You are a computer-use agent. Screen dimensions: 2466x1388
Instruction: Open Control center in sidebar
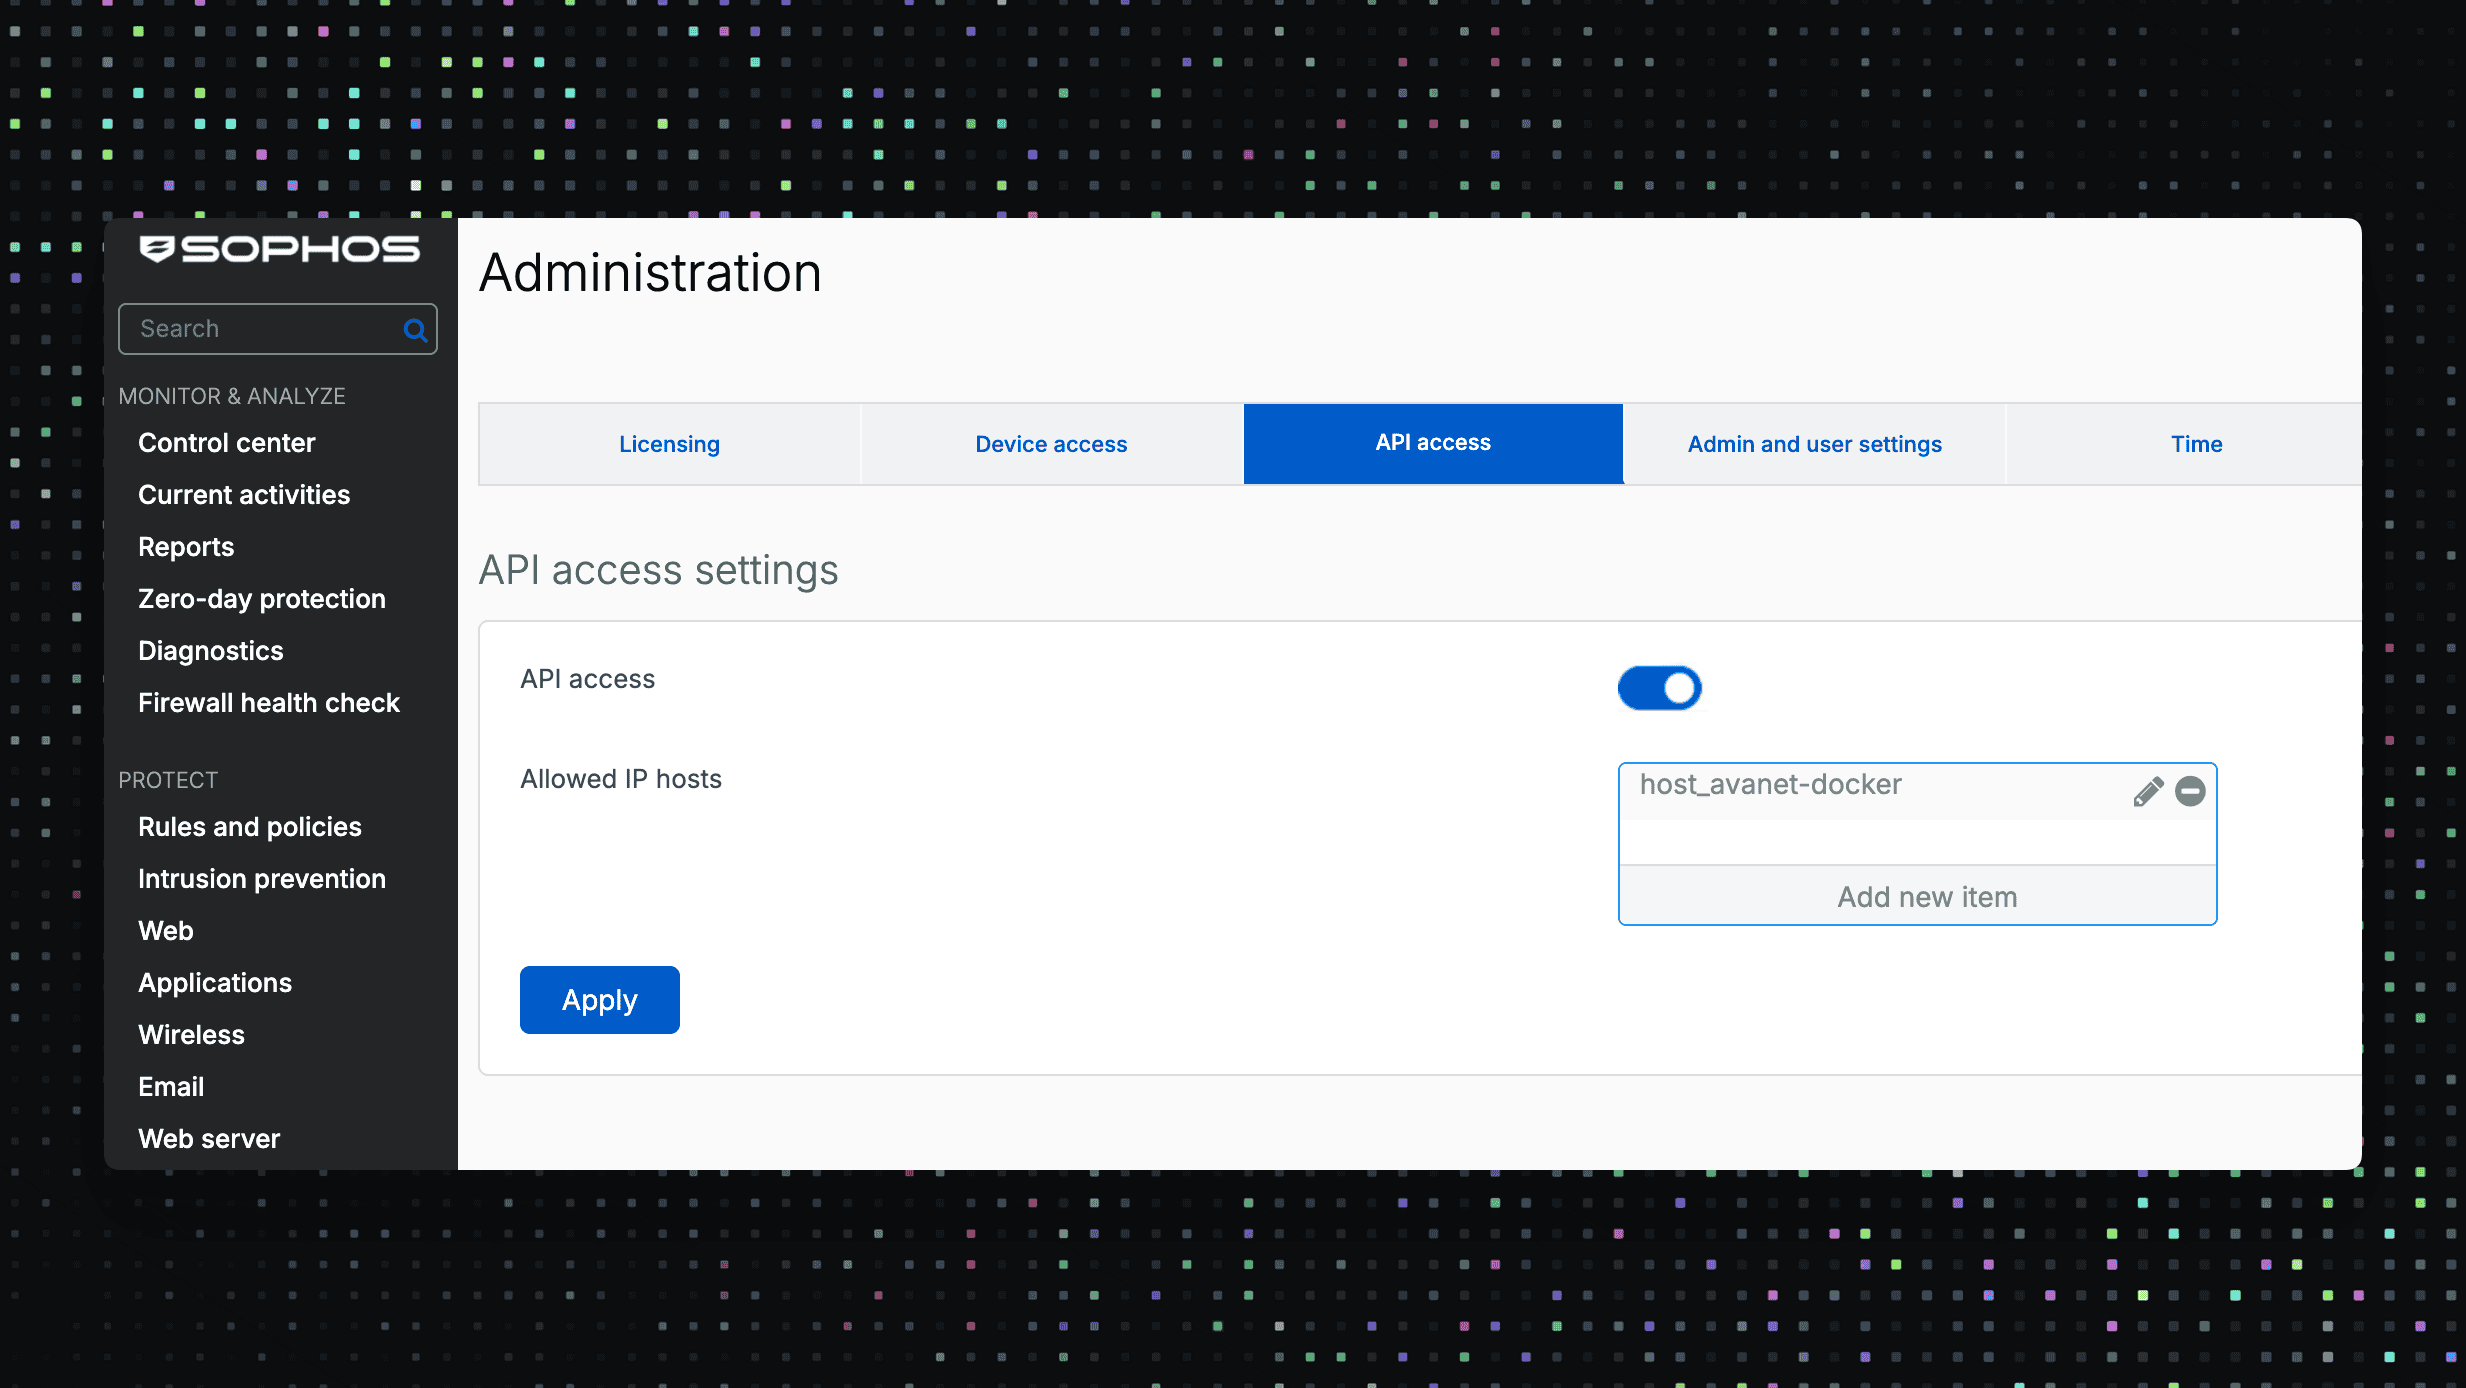226,443
